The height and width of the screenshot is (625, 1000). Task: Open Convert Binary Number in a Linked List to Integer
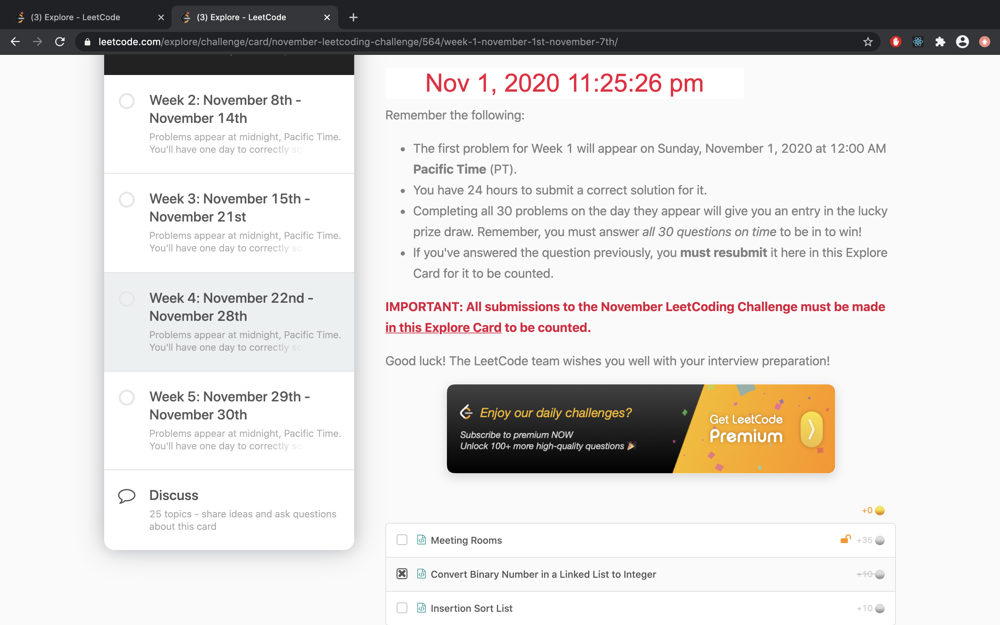(543, 574)
